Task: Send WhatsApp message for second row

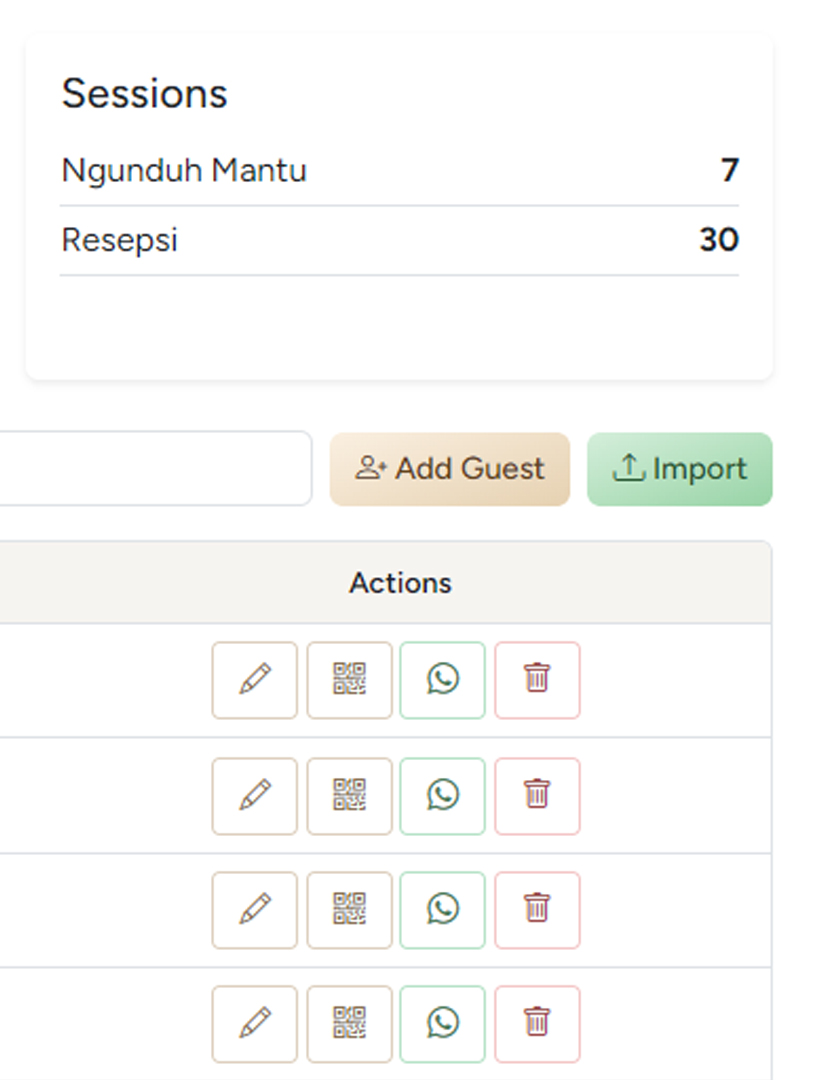Action: 442,796
